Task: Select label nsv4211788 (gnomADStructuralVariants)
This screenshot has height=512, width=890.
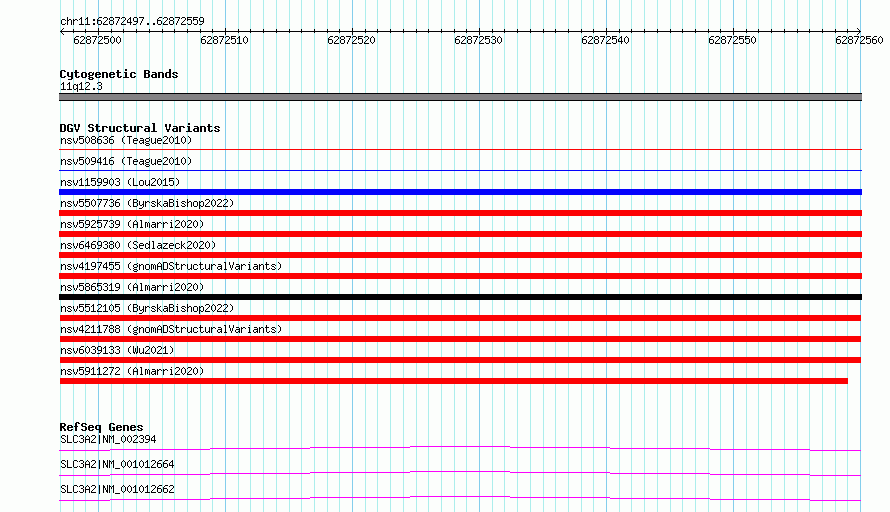Action: pyautogui.click(x=171, y=329)
